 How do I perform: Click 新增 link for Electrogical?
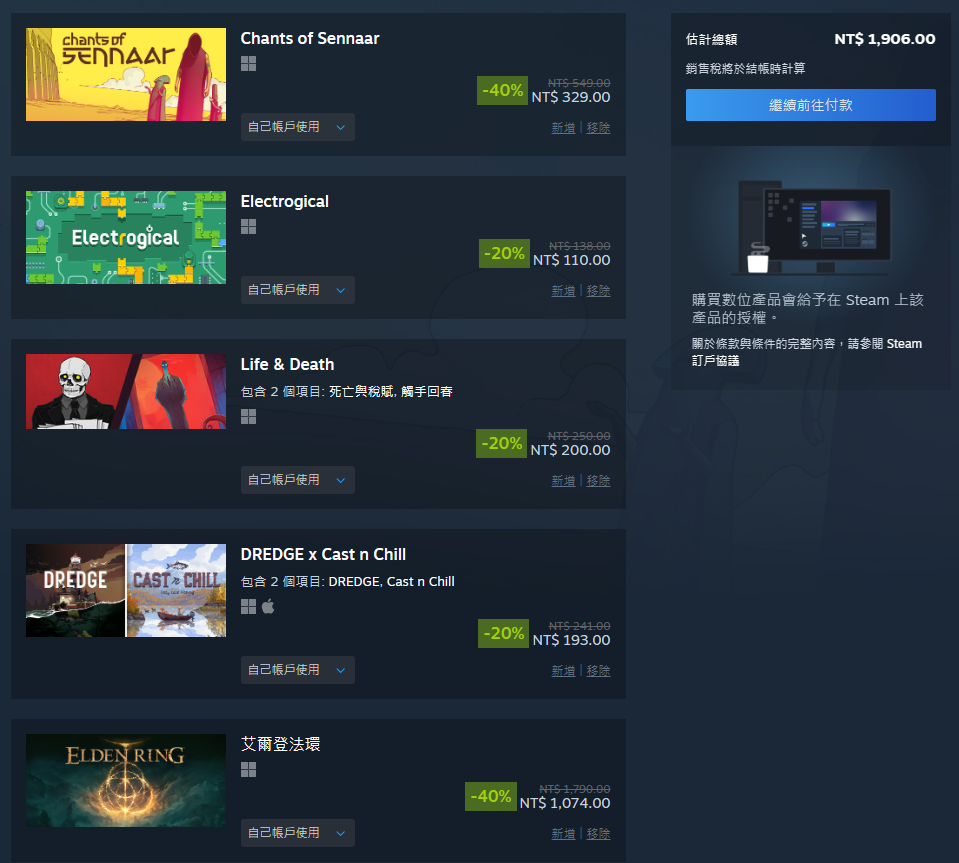(563, 291)
